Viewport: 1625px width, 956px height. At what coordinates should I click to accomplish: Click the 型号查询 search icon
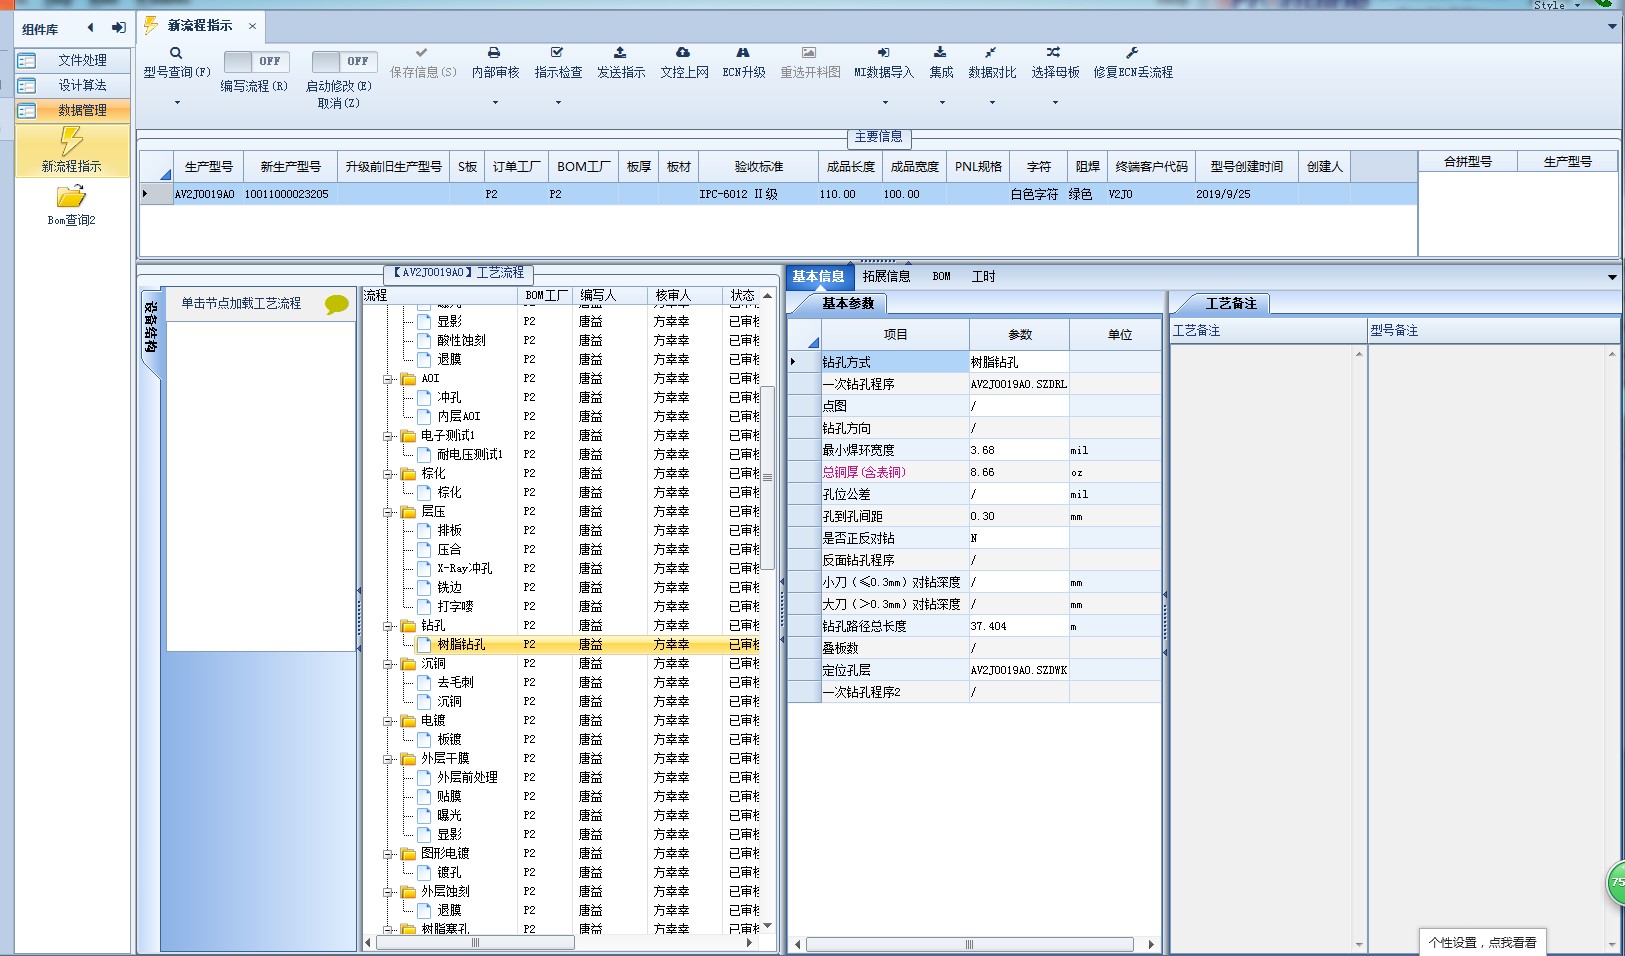pos(176,53)
